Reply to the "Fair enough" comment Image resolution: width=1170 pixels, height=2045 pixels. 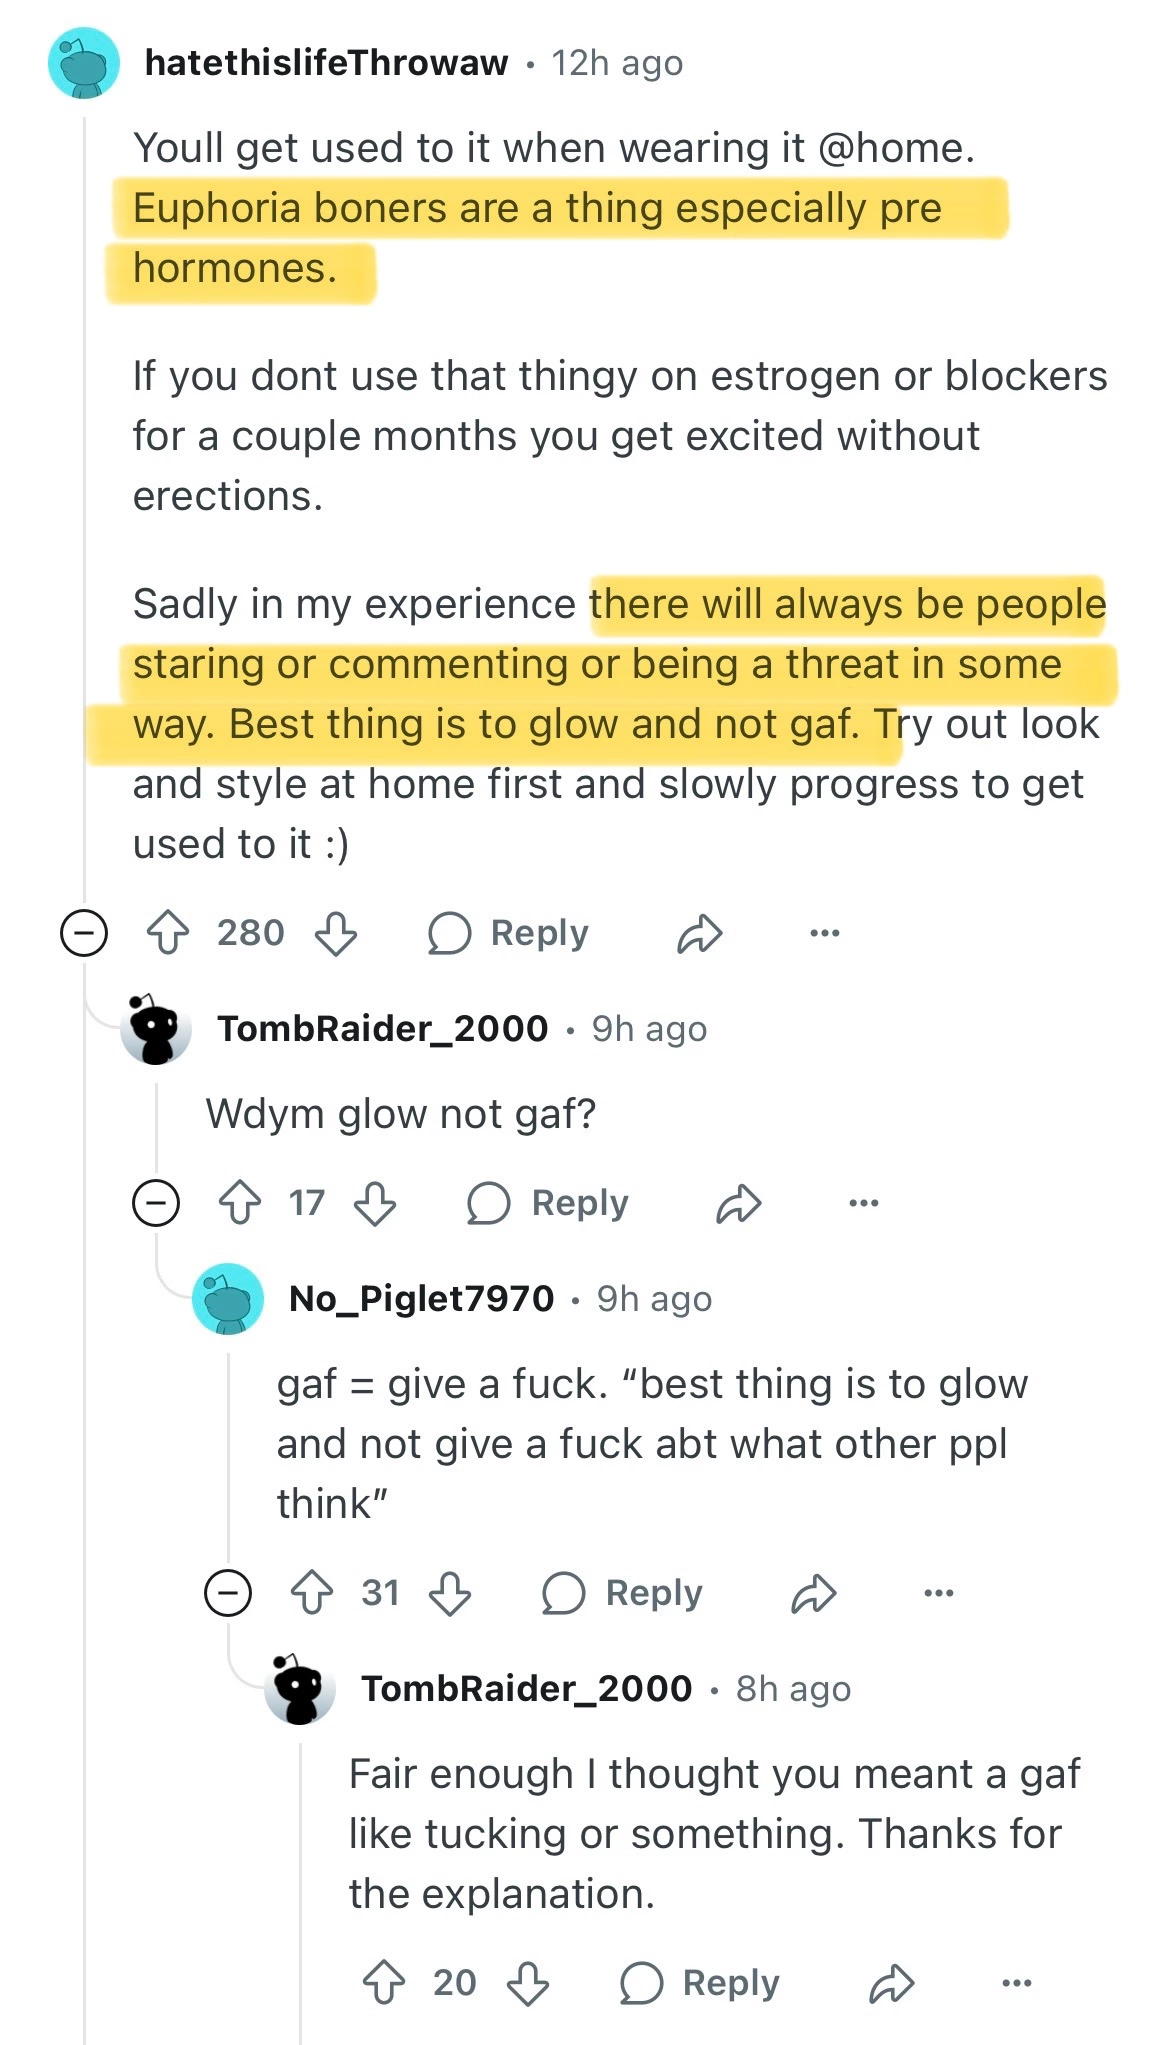point(700,1982)
